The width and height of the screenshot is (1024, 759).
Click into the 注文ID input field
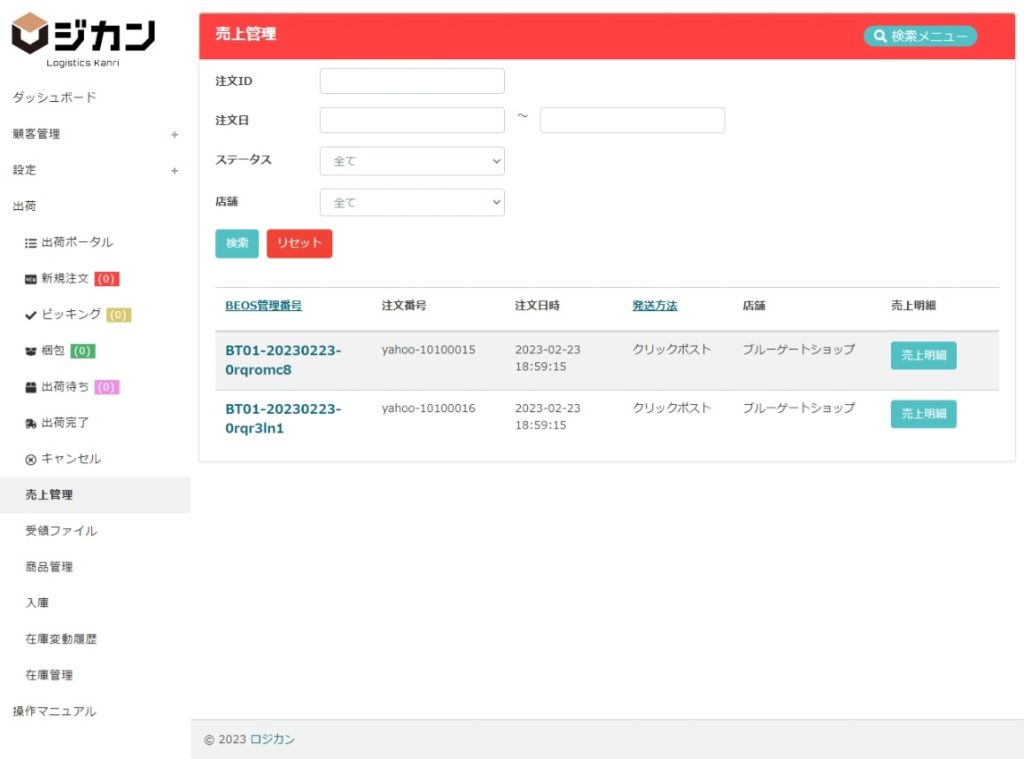click(412, 81)
